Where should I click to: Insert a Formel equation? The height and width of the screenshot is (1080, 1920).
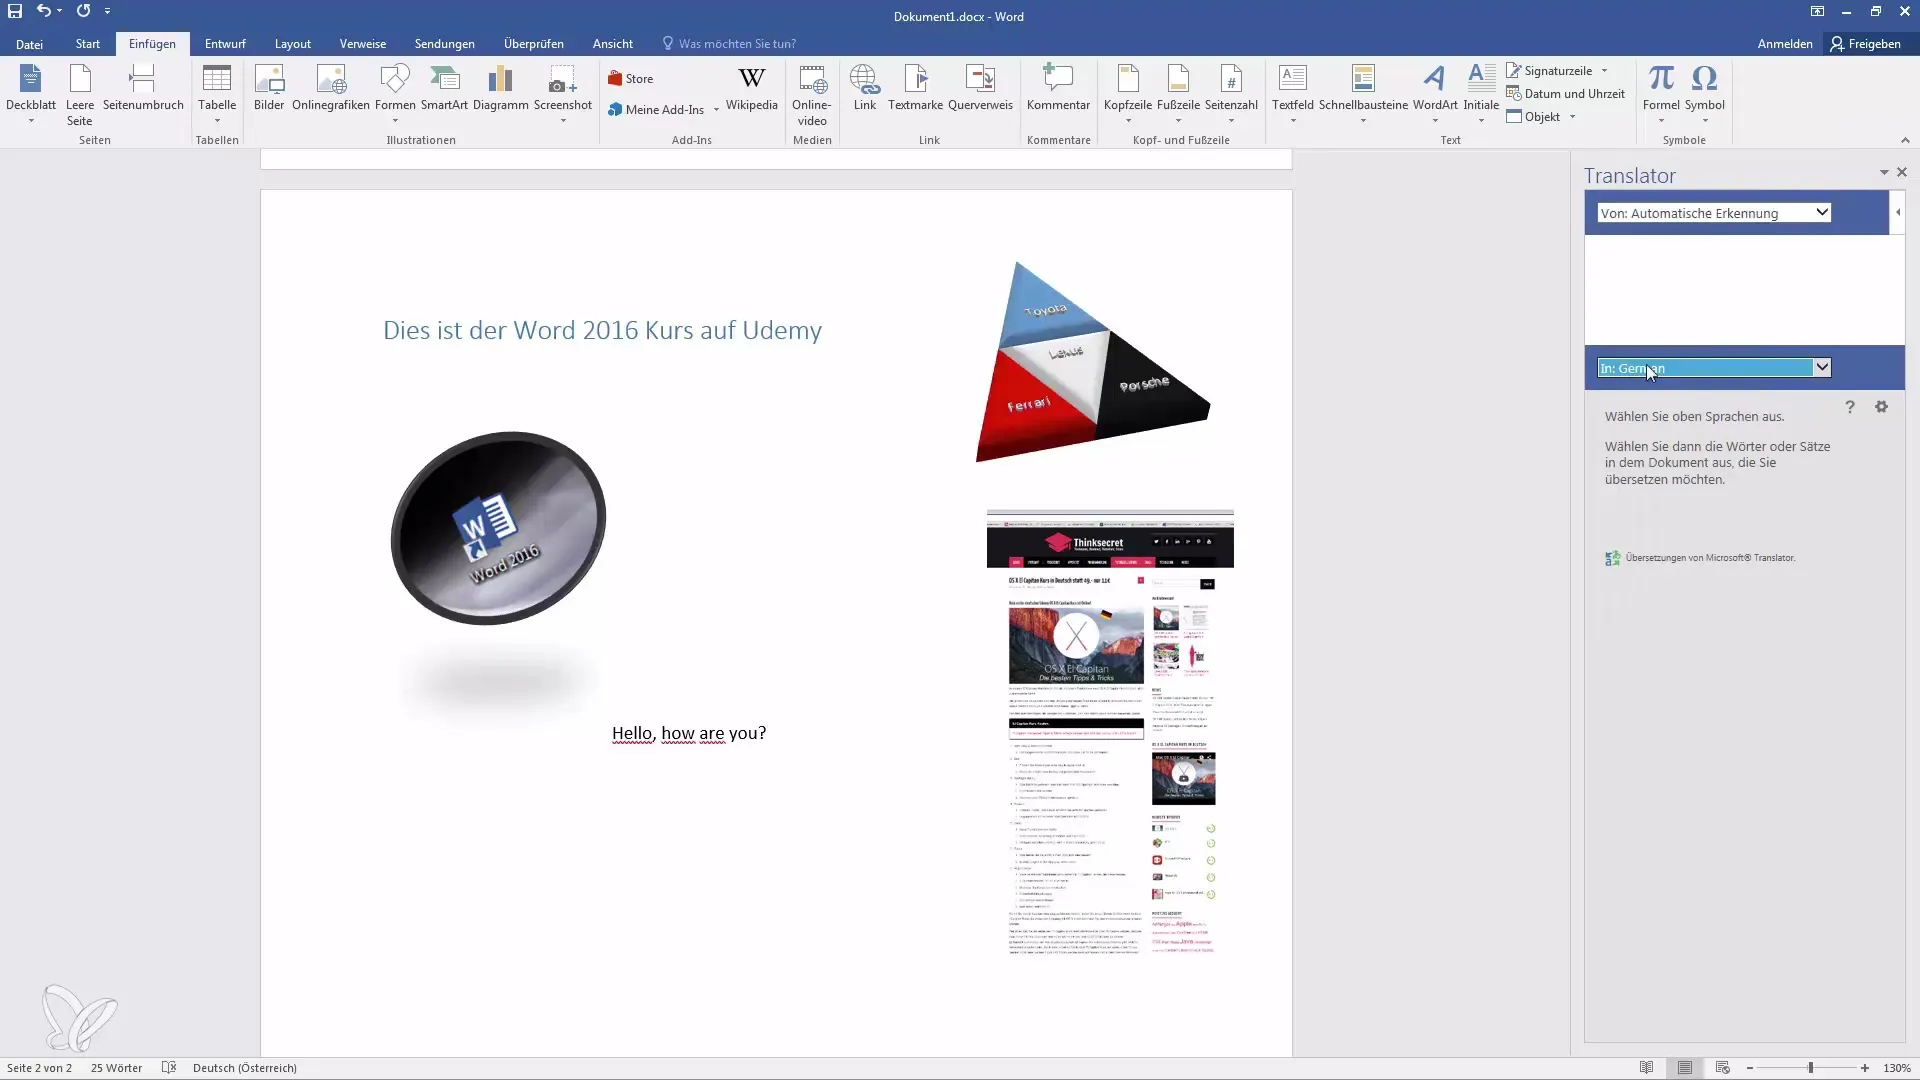point(1661,94)
